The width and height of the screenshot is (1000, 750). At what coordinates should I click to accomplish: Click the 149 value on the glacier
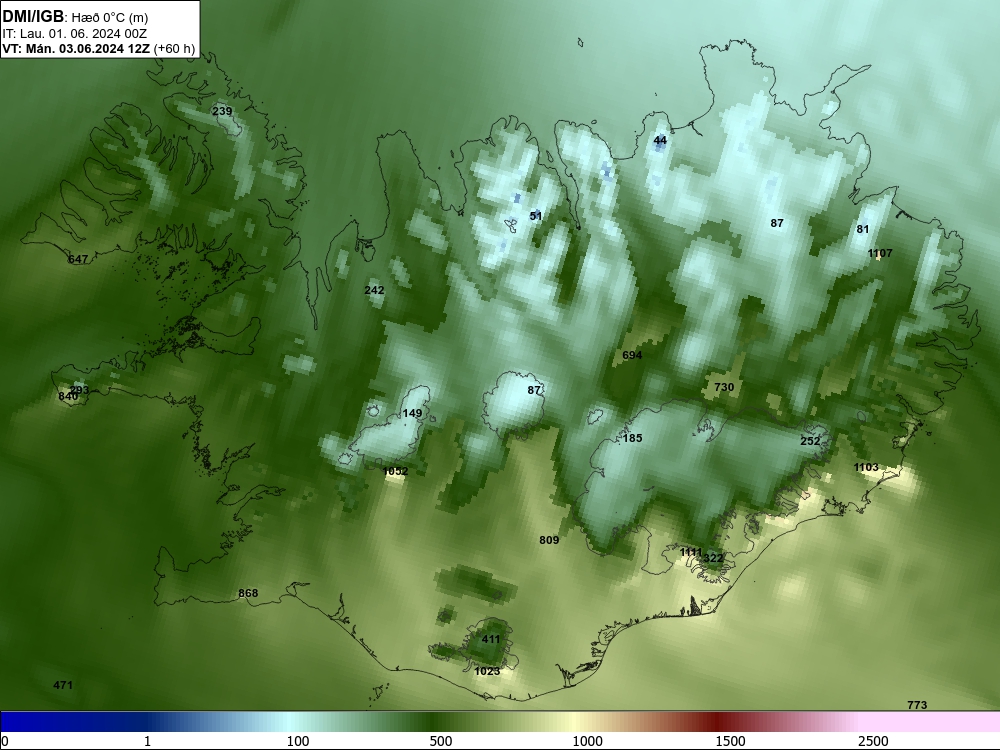point(413,413)
